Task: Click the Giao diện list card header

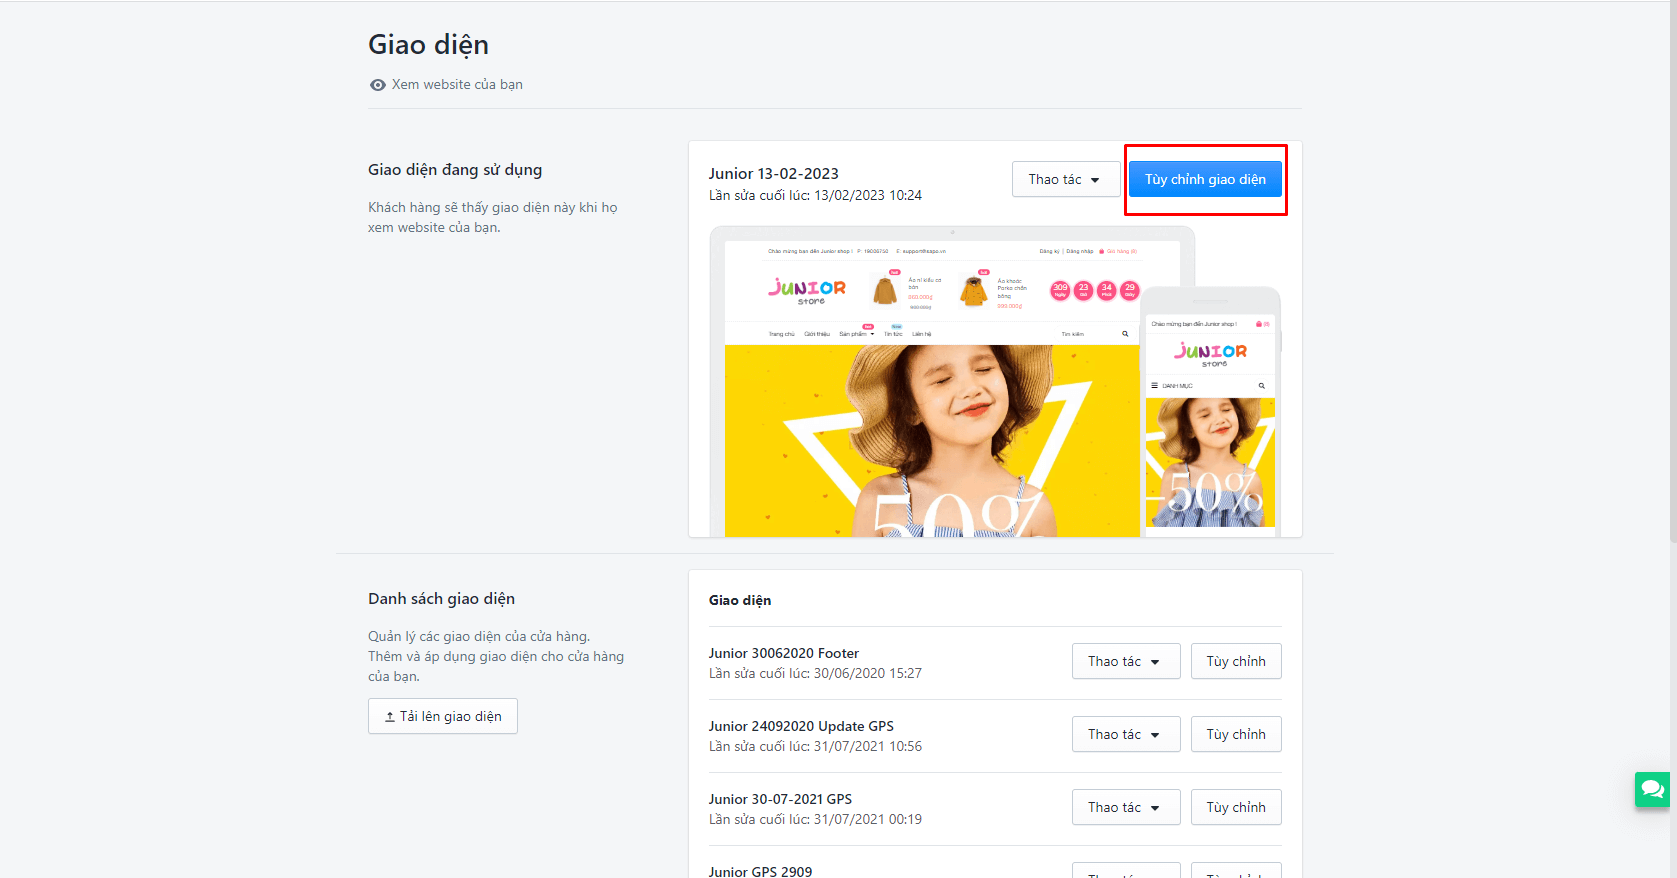Action: click(x=740, y=601)
